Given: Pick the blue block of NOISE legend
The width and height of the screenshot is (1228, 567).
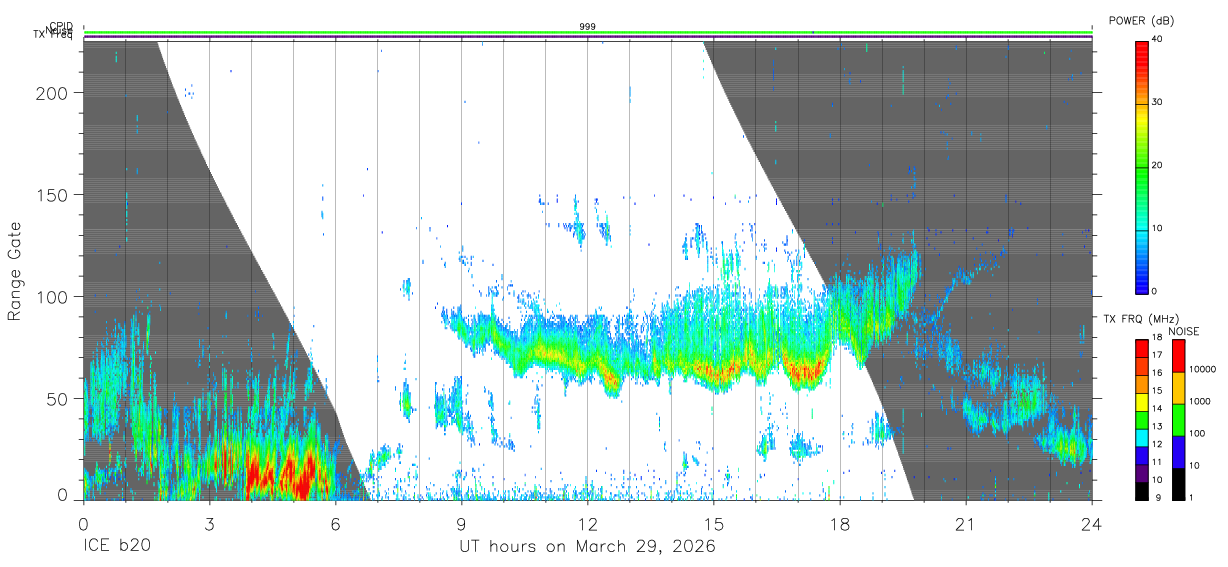Looking at the screenshot, I should [x=1178, y=452].
